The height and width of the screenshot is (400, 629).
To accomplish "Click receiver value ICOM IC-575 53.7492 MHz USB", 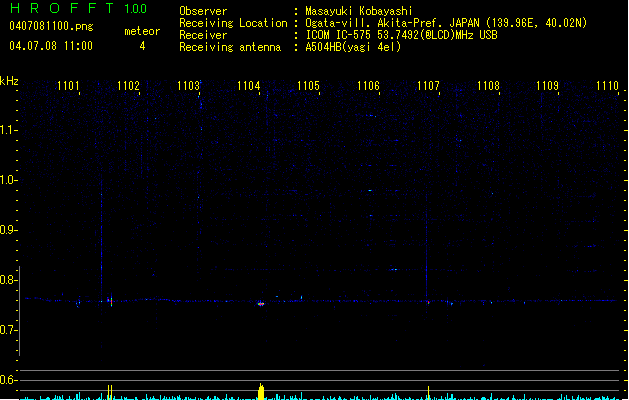I will coord(401,35).
